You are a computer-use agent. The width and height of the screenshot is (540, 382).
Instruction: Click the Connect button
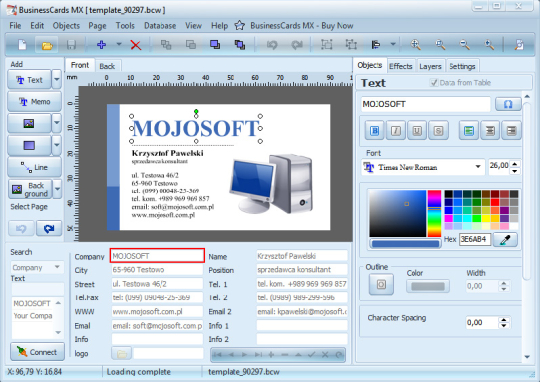[x=37, y=352]
